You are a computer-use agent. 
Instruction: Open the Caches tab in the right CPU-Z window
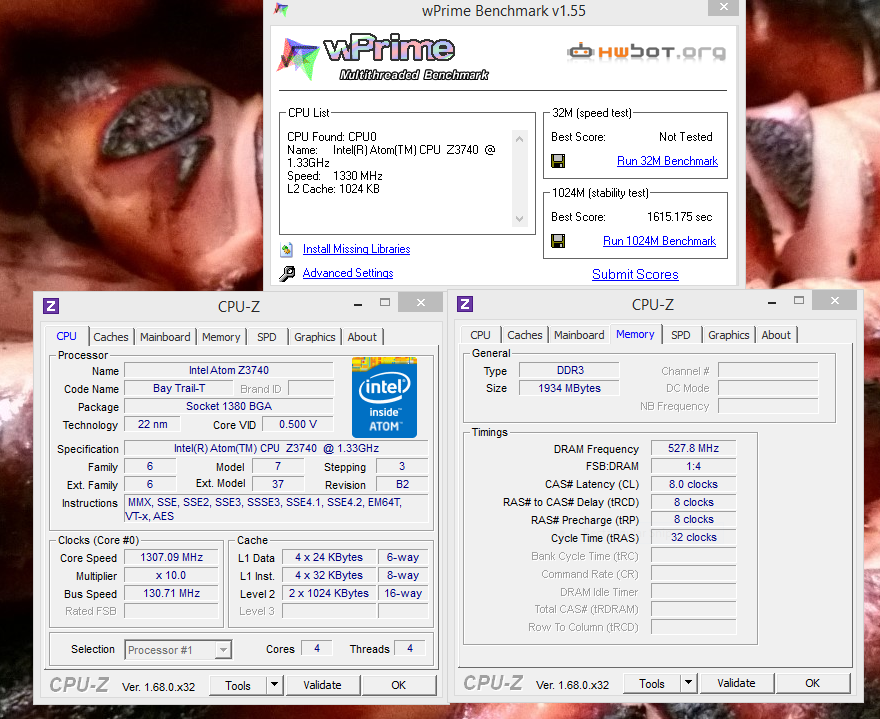tap(525, 335)
